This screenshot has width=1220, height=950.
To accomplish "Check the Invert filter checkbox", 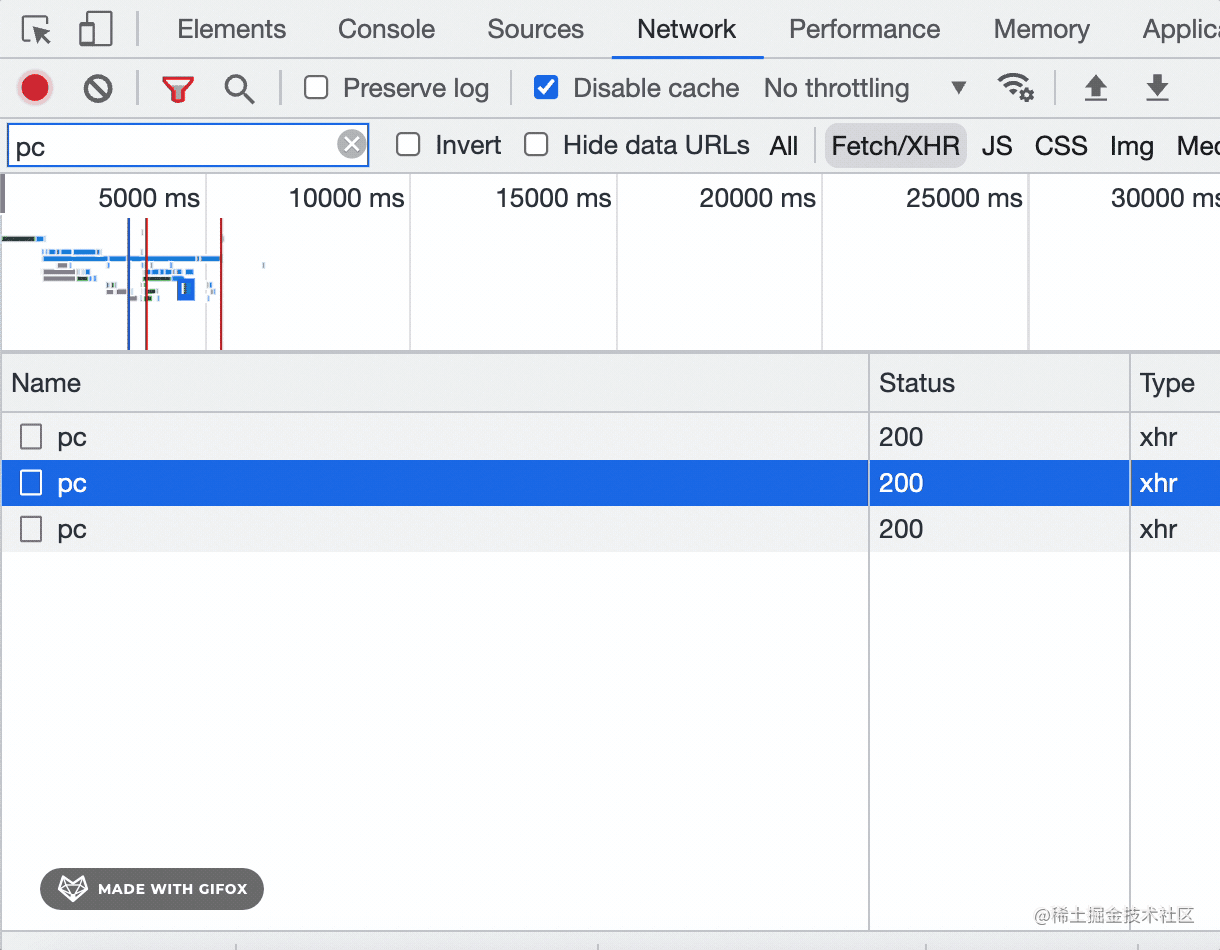I will click(408, 145).
